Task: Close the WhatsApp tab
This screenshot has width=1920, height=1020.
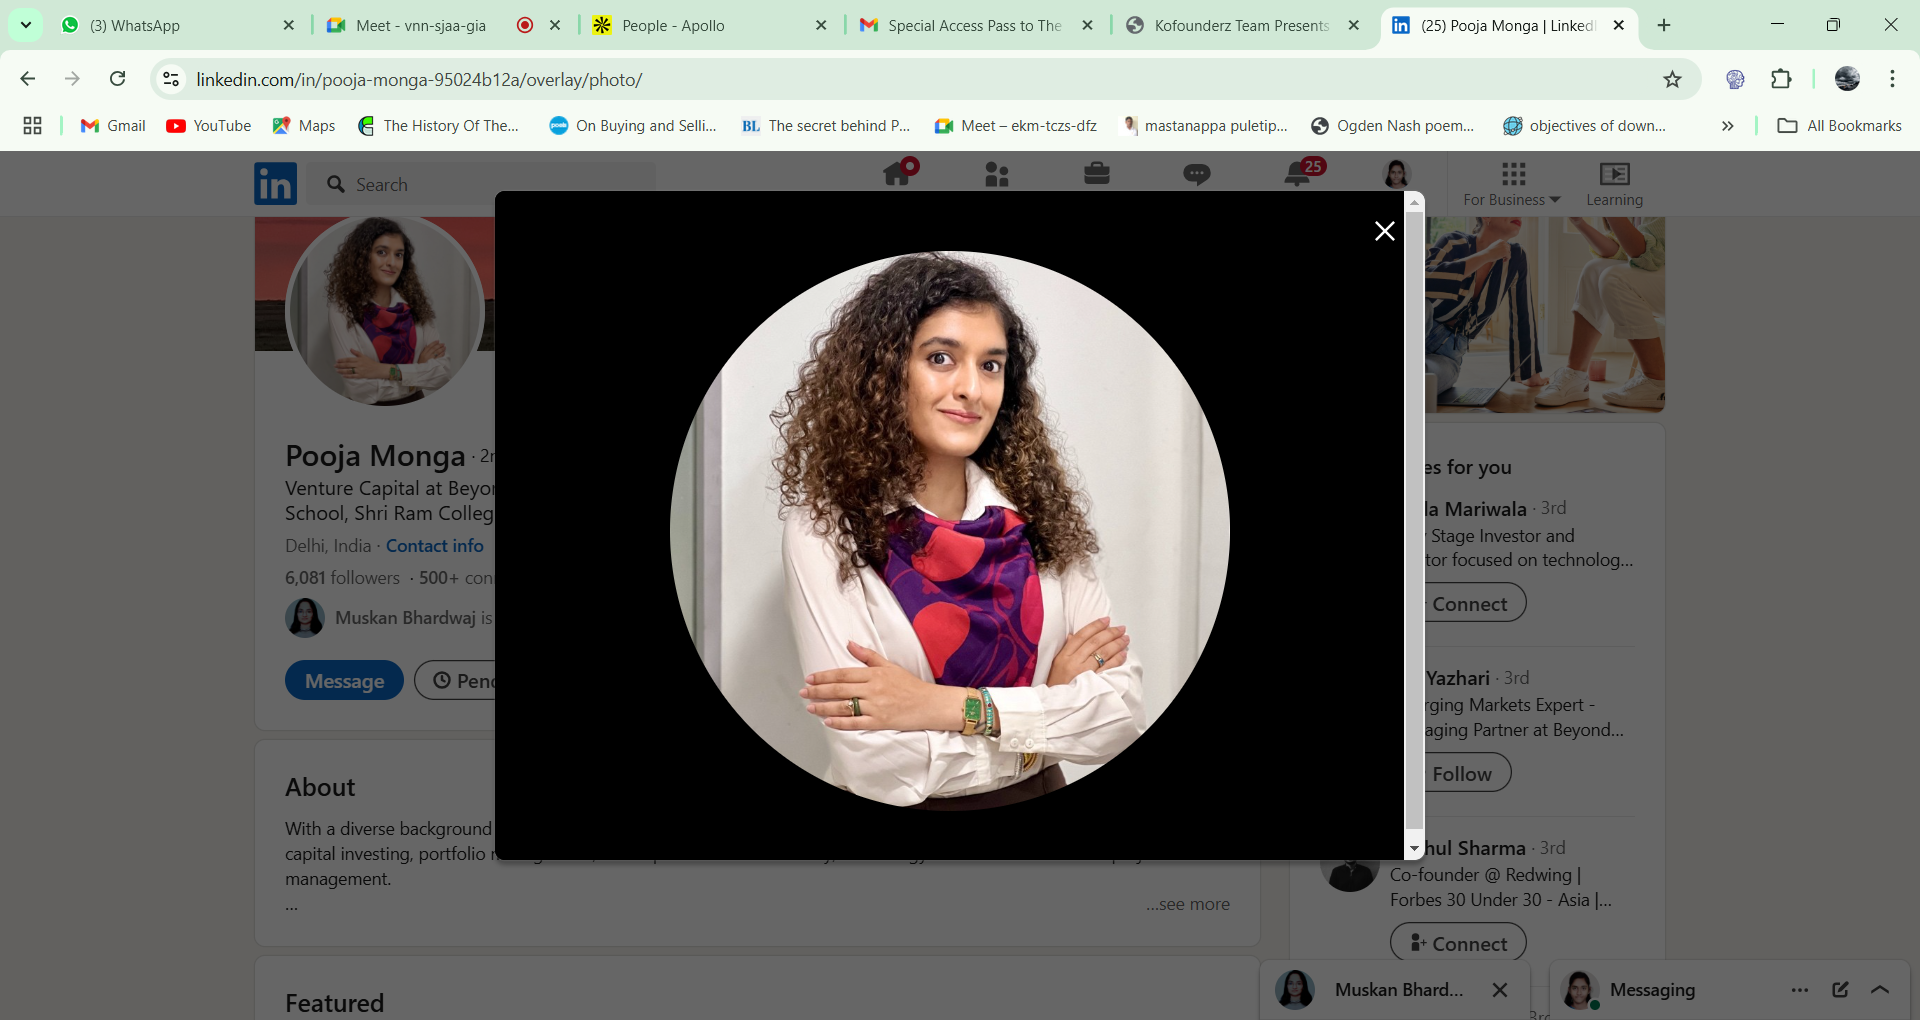Action: [x=289, y=26]
